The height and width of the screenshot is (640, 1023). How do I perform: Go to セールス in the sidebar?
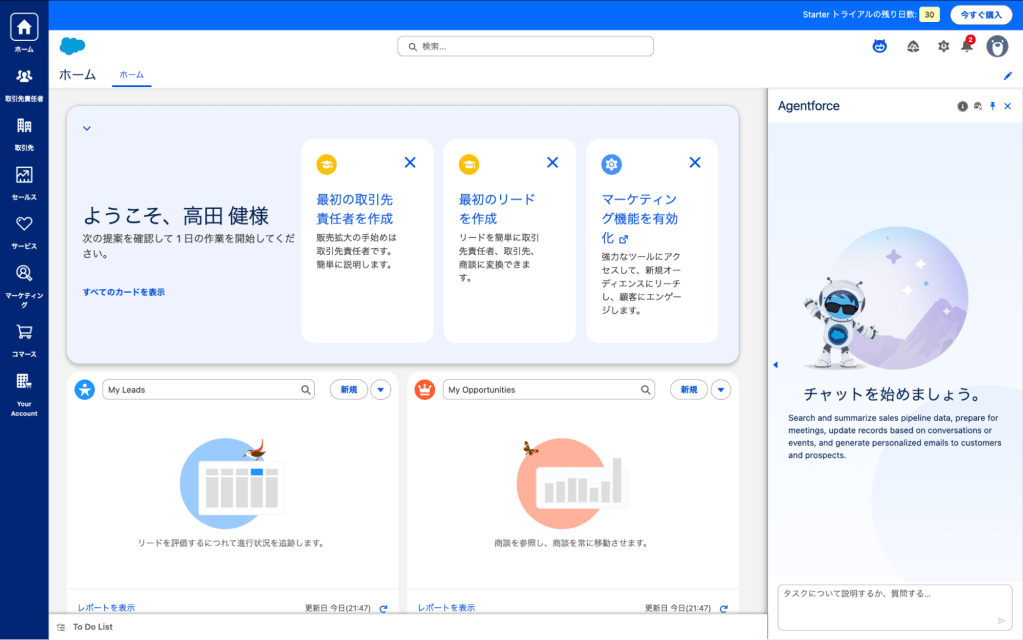tap(24, 181)
